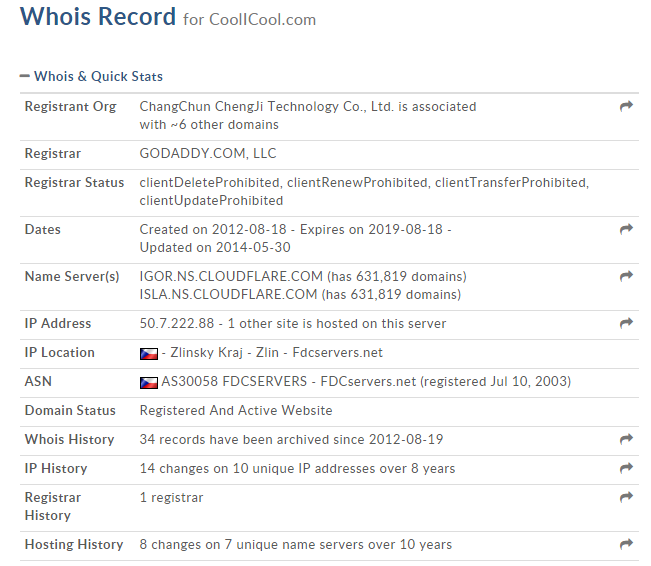Click the arrow icon beside Dates
This screenshot has width=651, height=566.
[626, 229]
